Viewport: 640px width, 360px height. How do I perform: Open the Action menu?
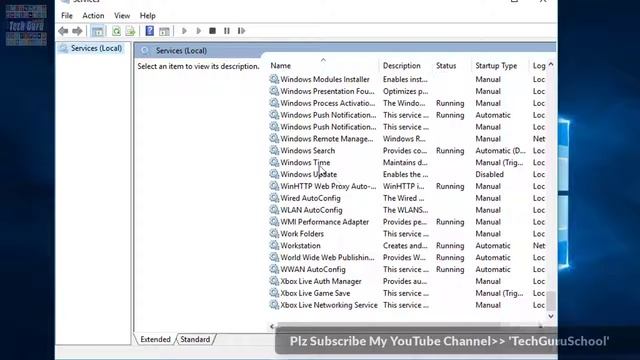tap(93, 16)
